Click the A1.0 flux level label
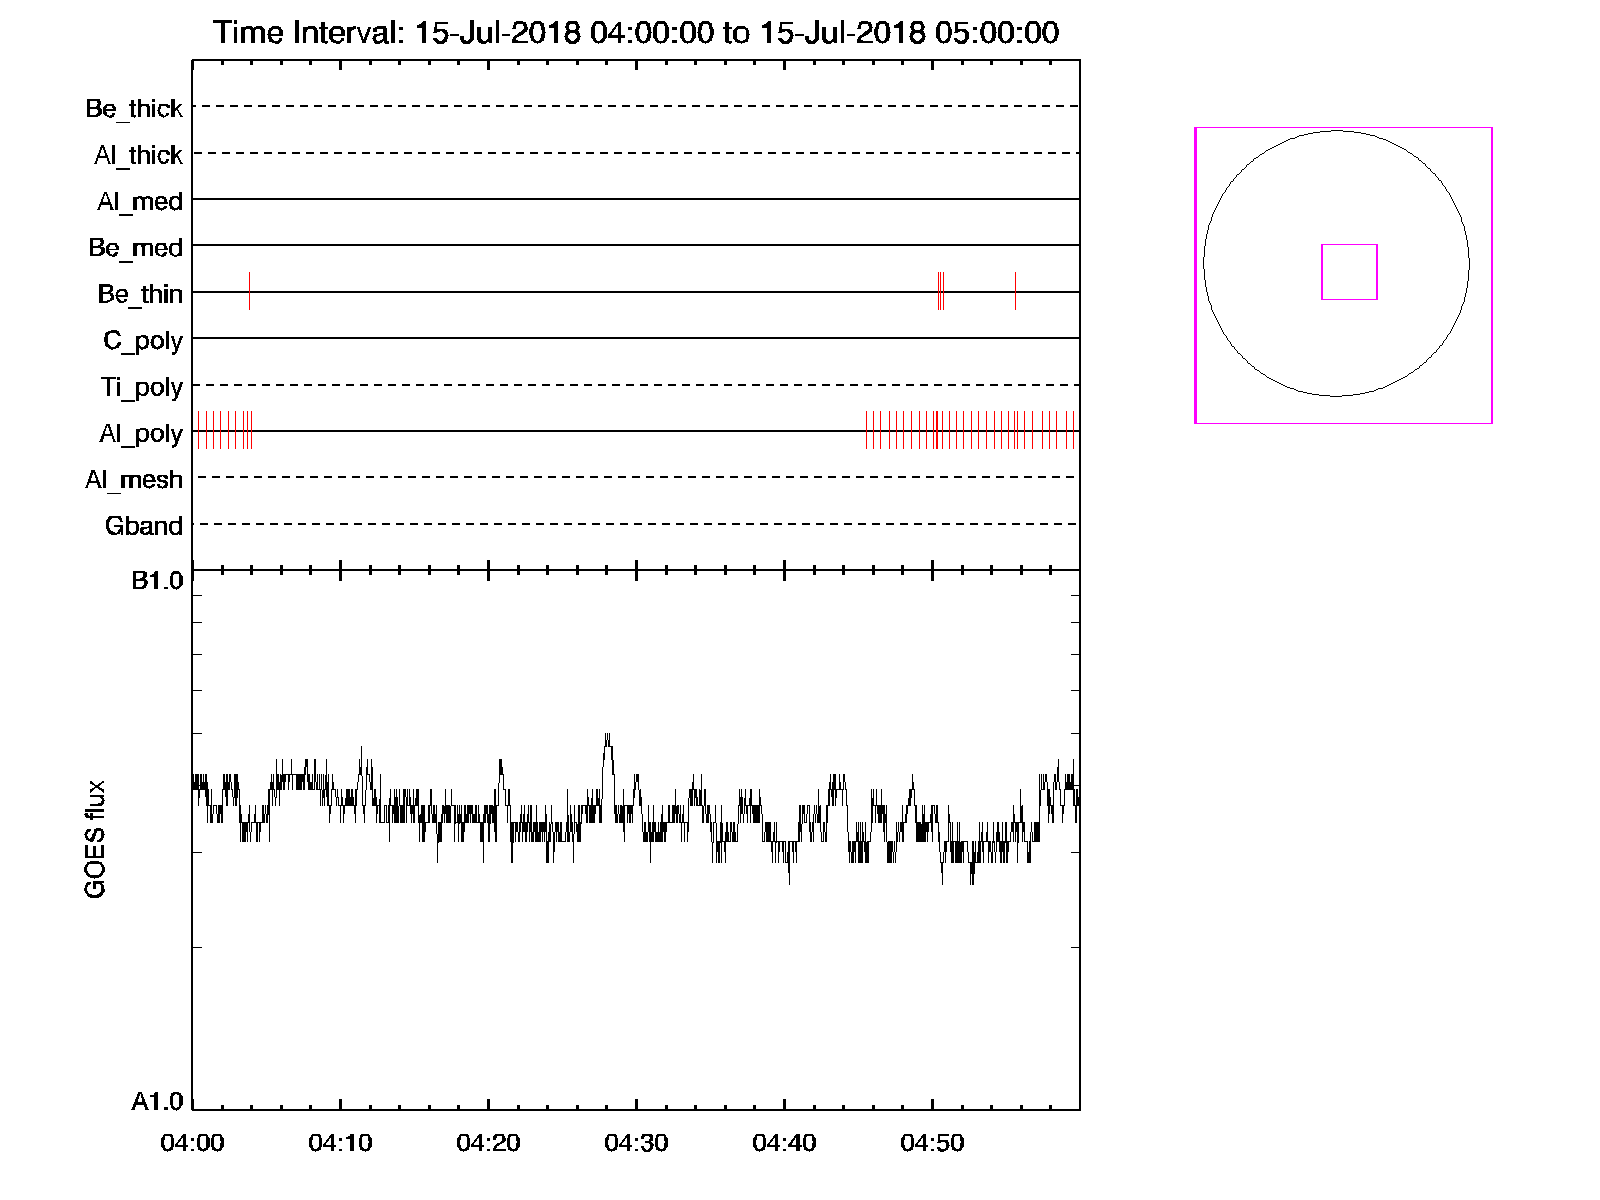Viewport: 1600px width, 1200px height. click(157, 1101)
